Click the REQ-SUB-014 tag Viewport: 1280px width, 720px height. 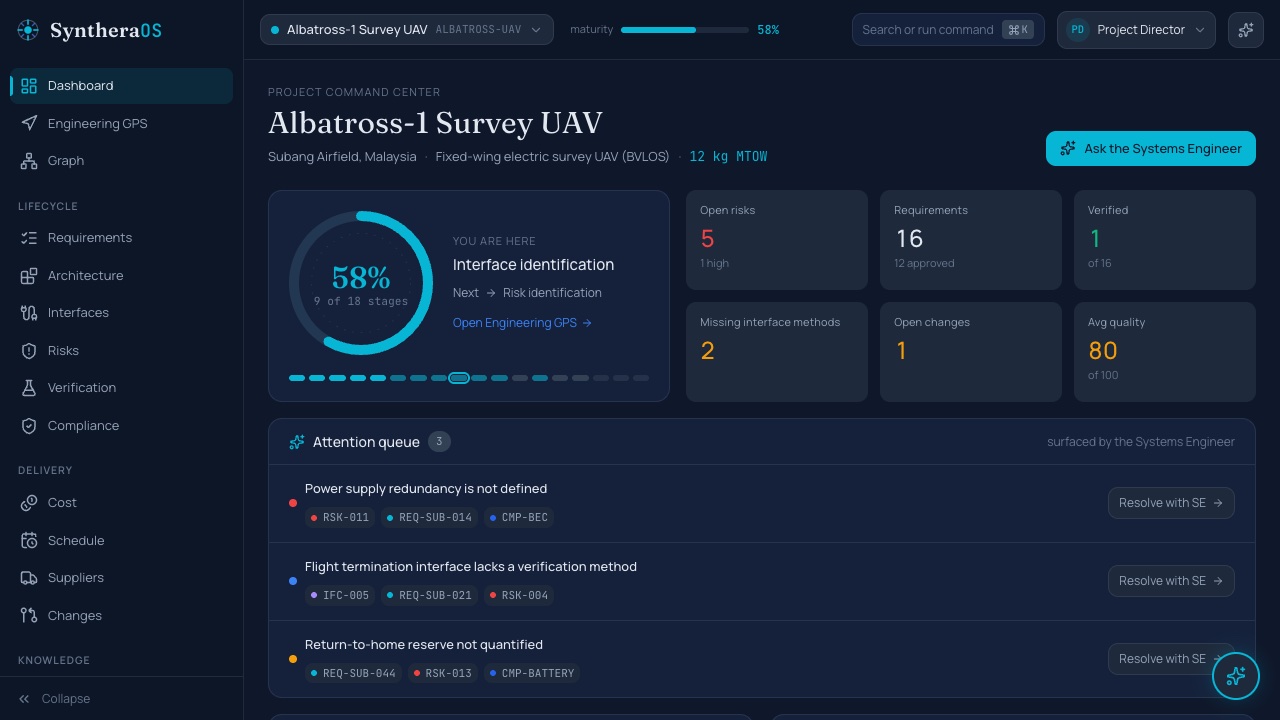point(429,518)
